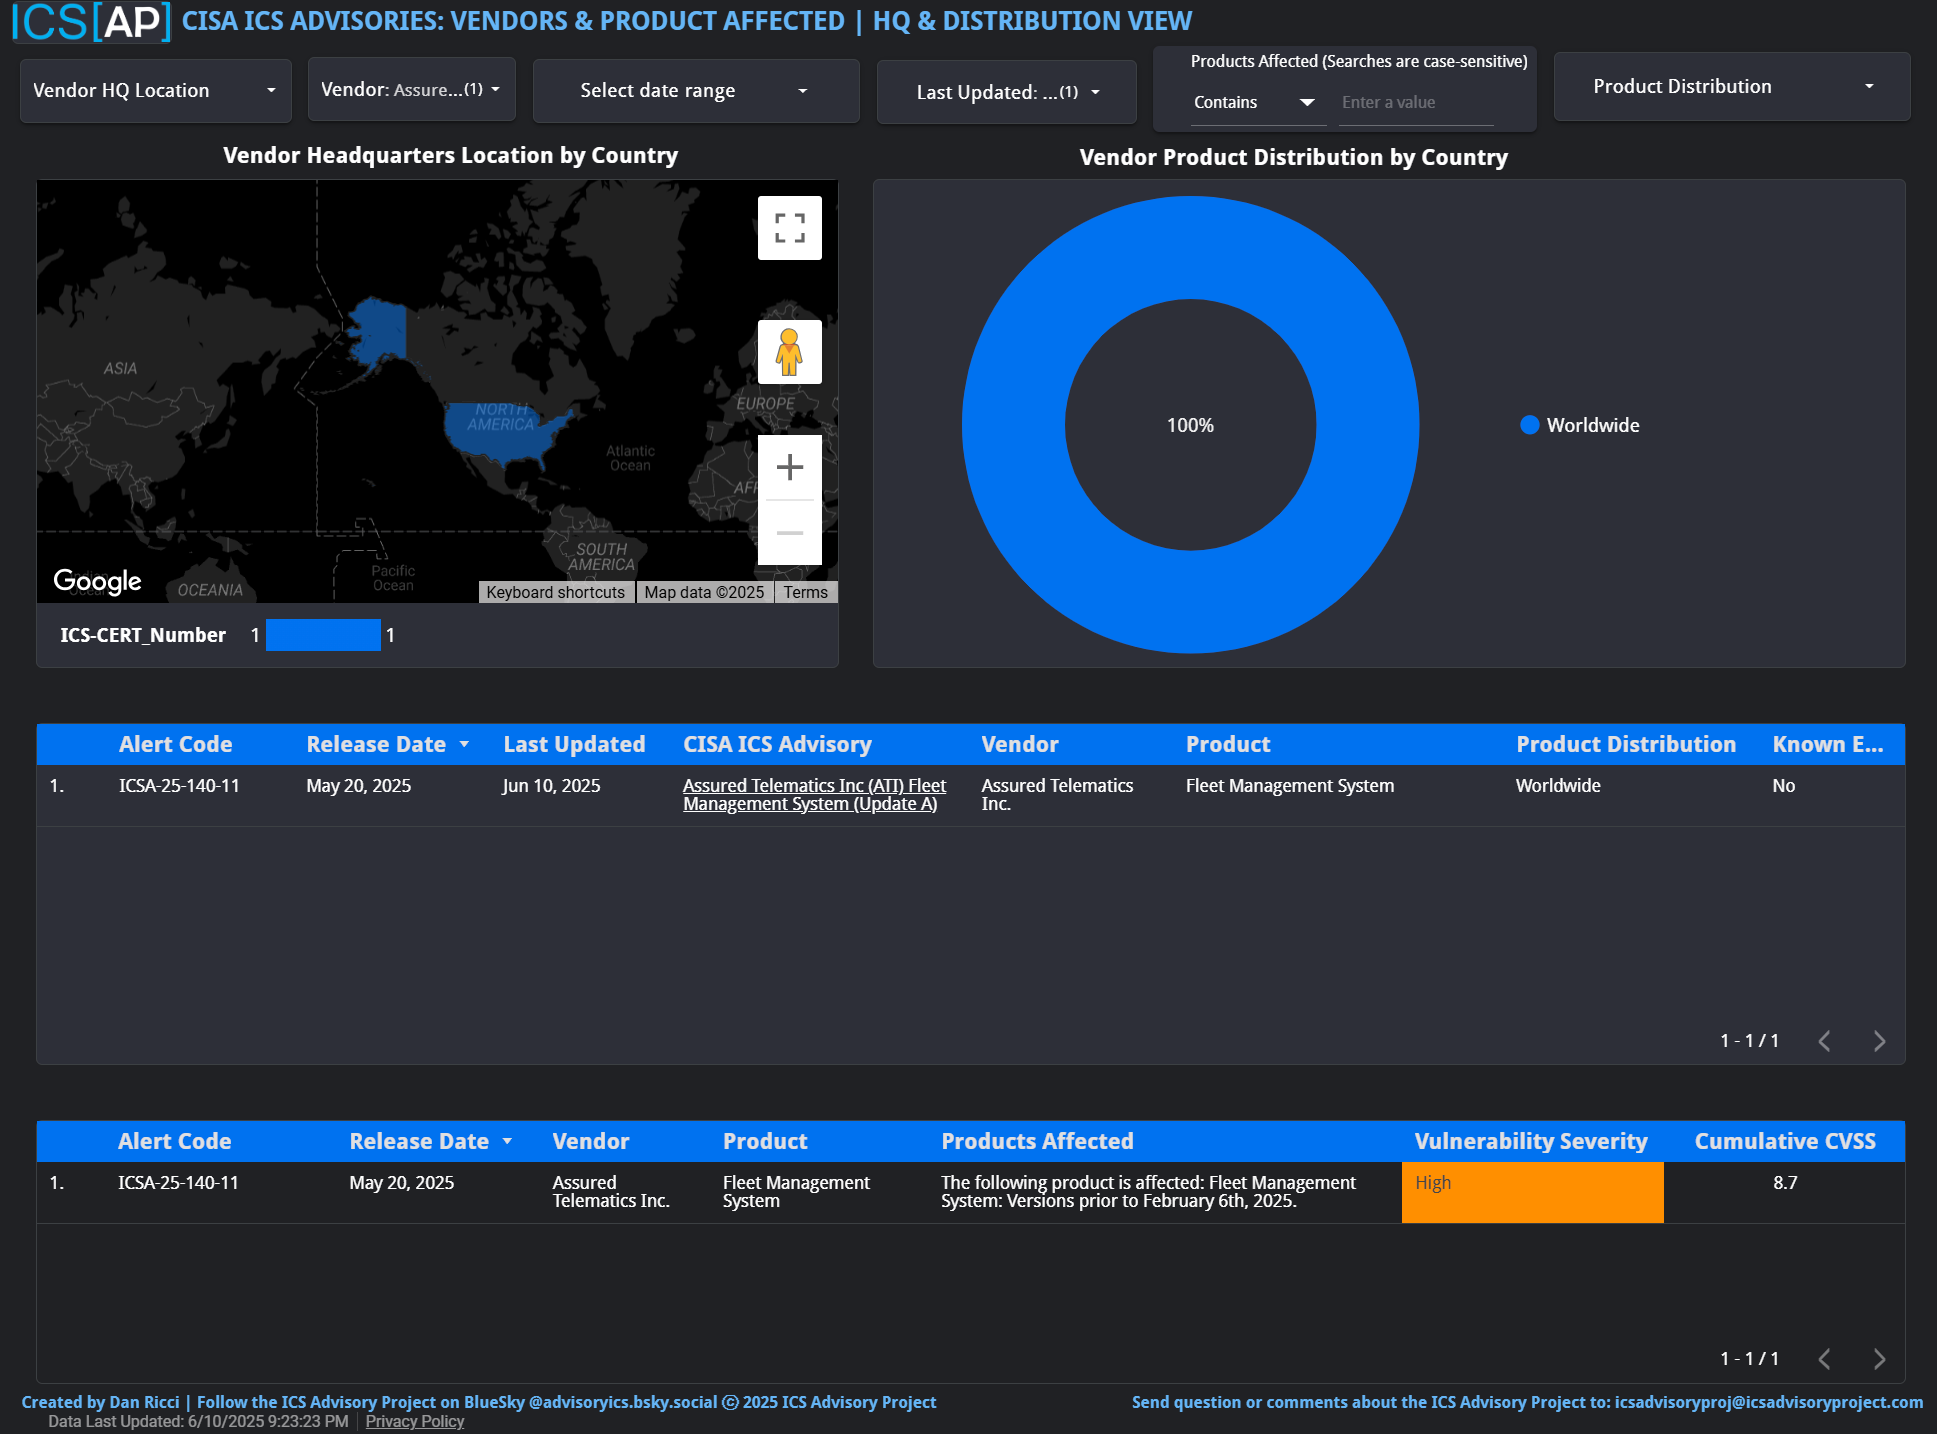This screenshot has height=1434, width=1937.
Task: Click the ICSA-25-140-11 cell in lower table
Action: pyautogui.click(x=178, y=1183)
